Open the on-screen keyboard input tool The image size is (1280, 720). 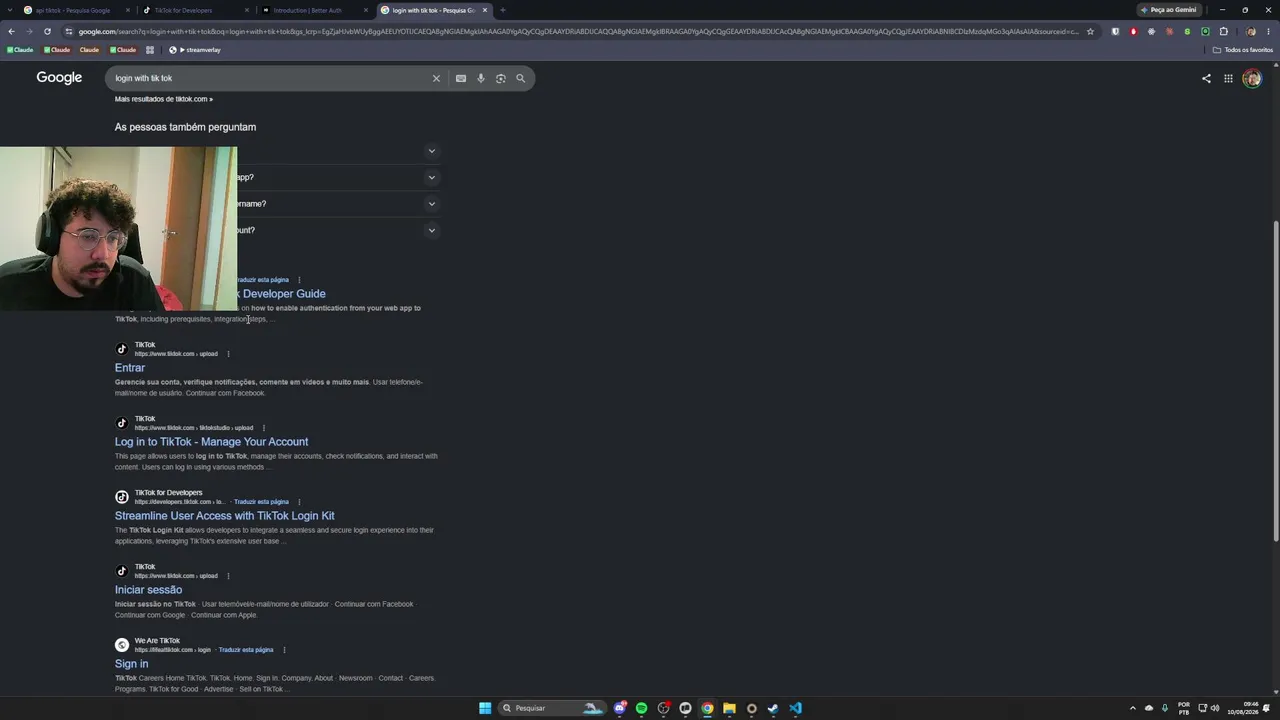[461, 78]
